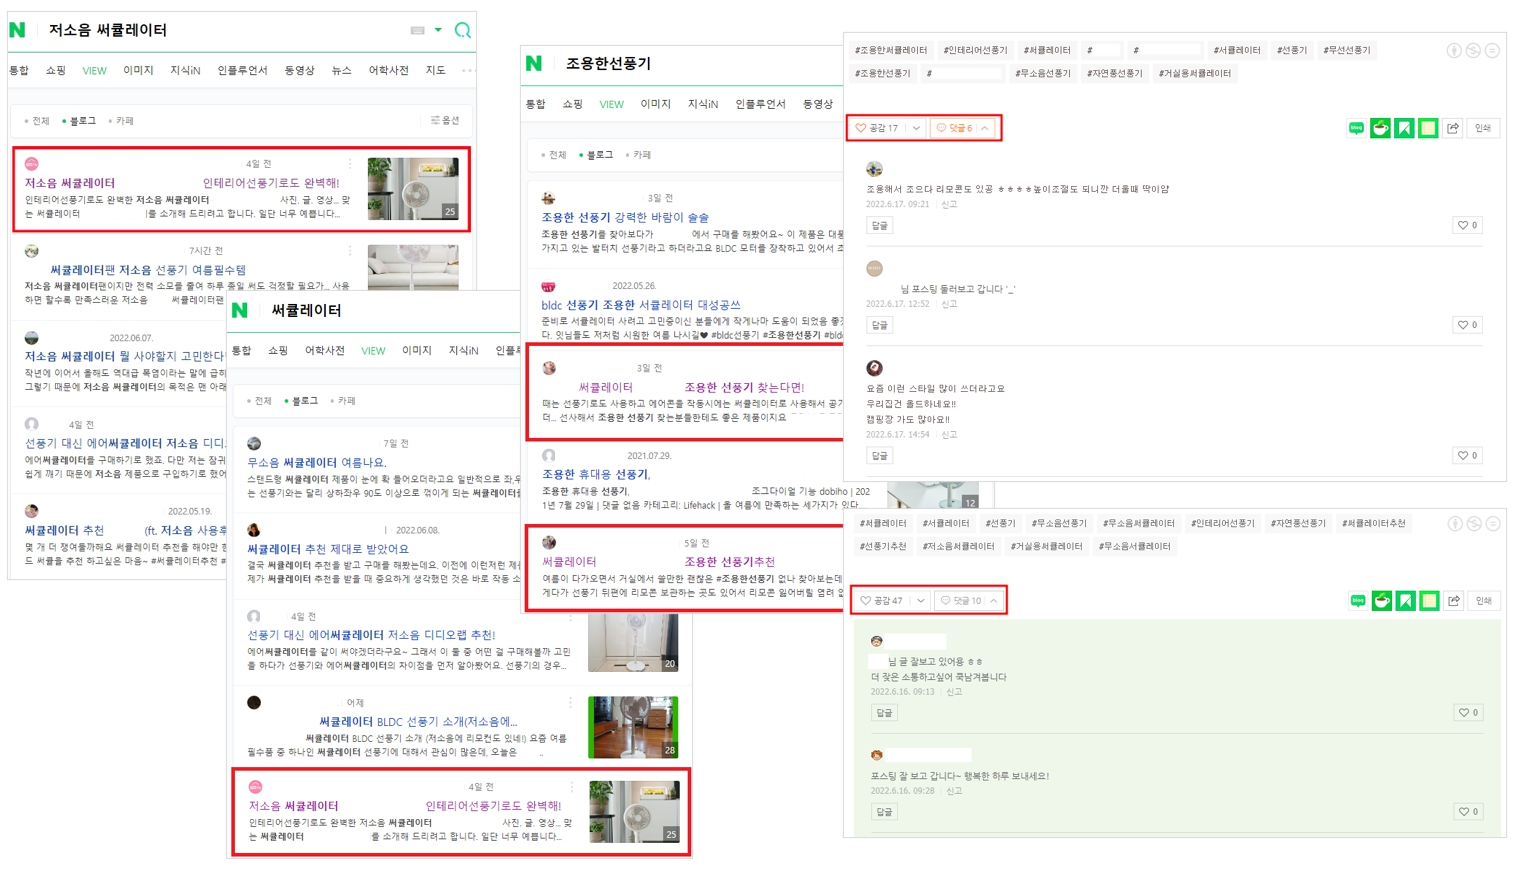
Task: Click the #무선선풍기 hashtag
Action: (1347, 50)
